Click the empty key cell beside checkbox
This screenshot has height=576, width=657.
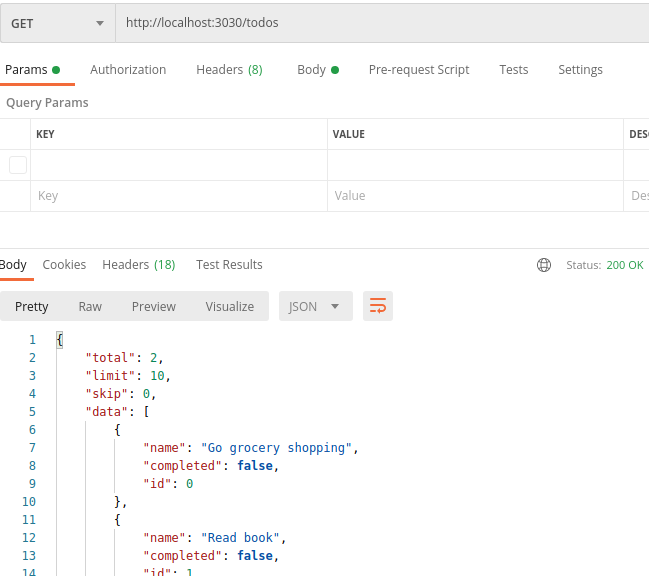click(x=179, y=165)
